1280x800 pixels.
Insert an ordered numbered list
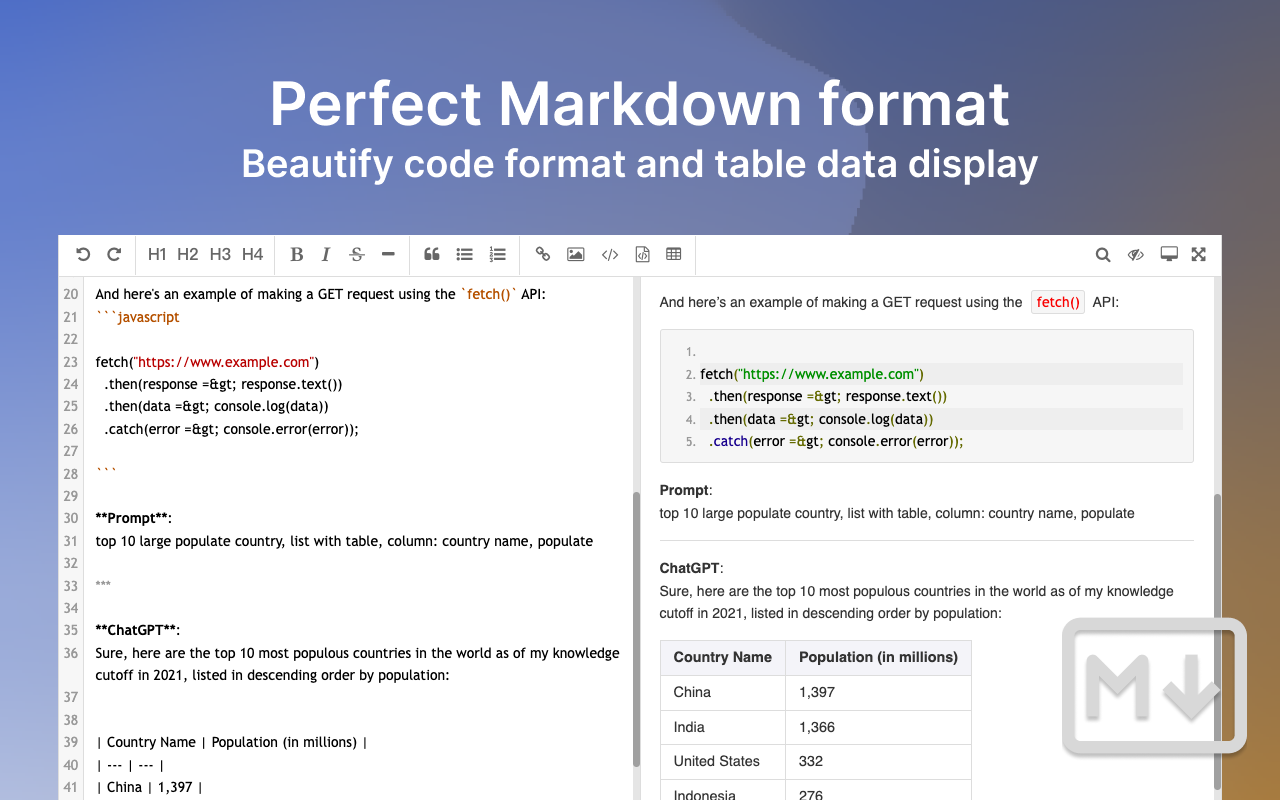[497, 255]
